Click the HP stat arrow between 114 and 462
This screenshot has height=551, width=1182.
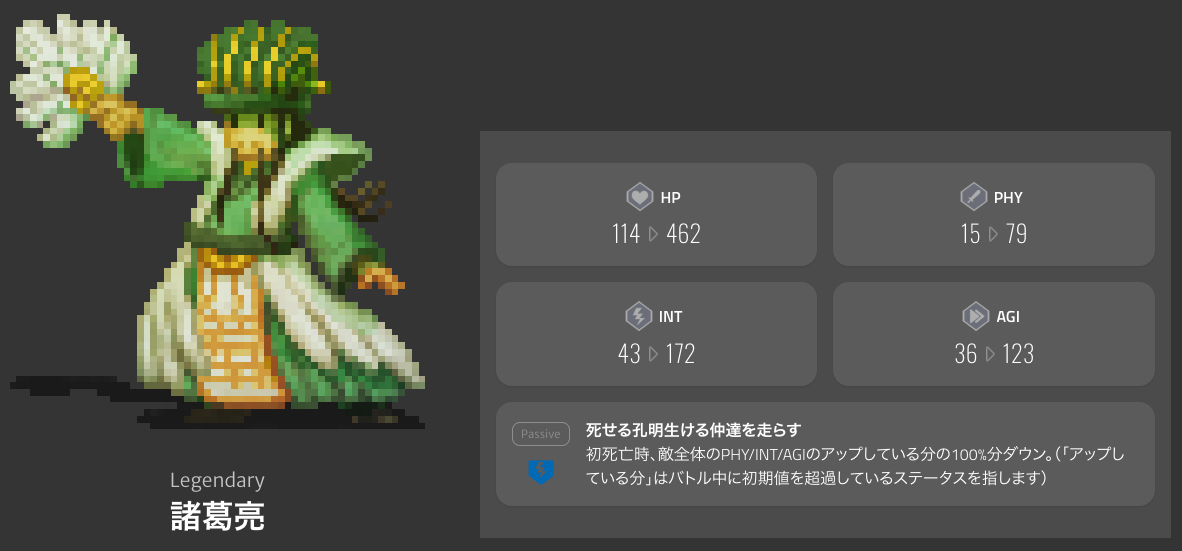click(x=654, y=234)
